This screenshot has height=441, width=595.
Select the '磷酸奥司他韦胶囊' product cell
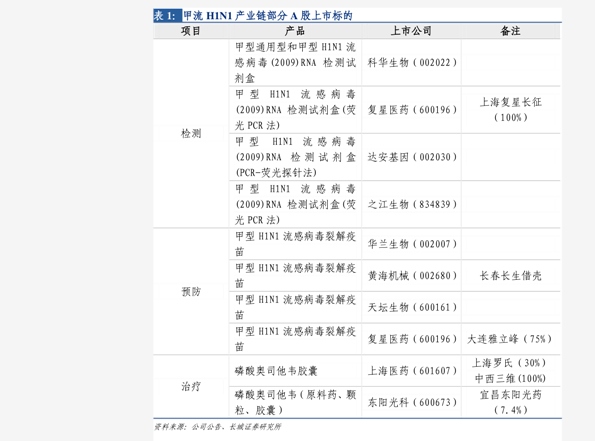pos(276,370)
